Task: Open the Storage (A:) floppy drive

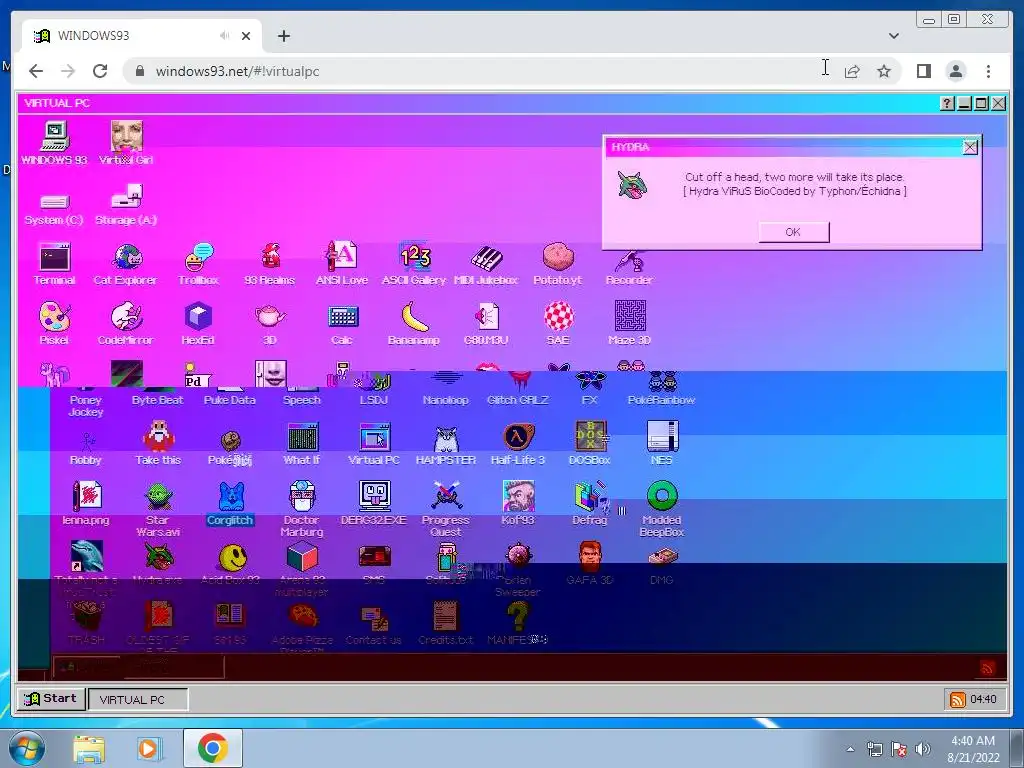Action: [x=126, y=197]
